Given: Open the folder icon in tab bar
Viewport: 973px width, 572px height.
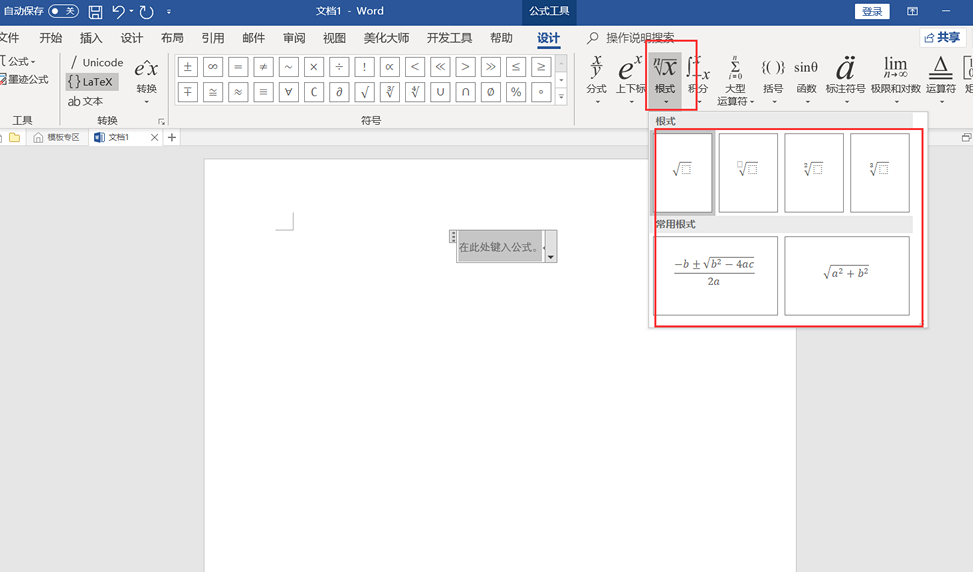Looking at the screenshot, I should pyautogui.click(x=14, y=137).
